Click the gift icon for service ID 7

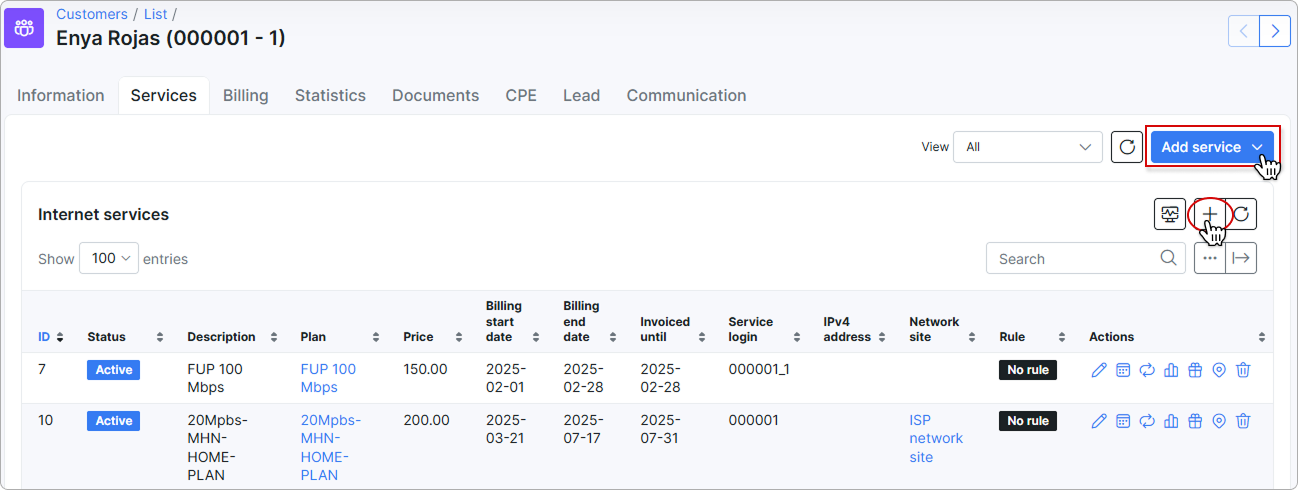[1195, 370]
